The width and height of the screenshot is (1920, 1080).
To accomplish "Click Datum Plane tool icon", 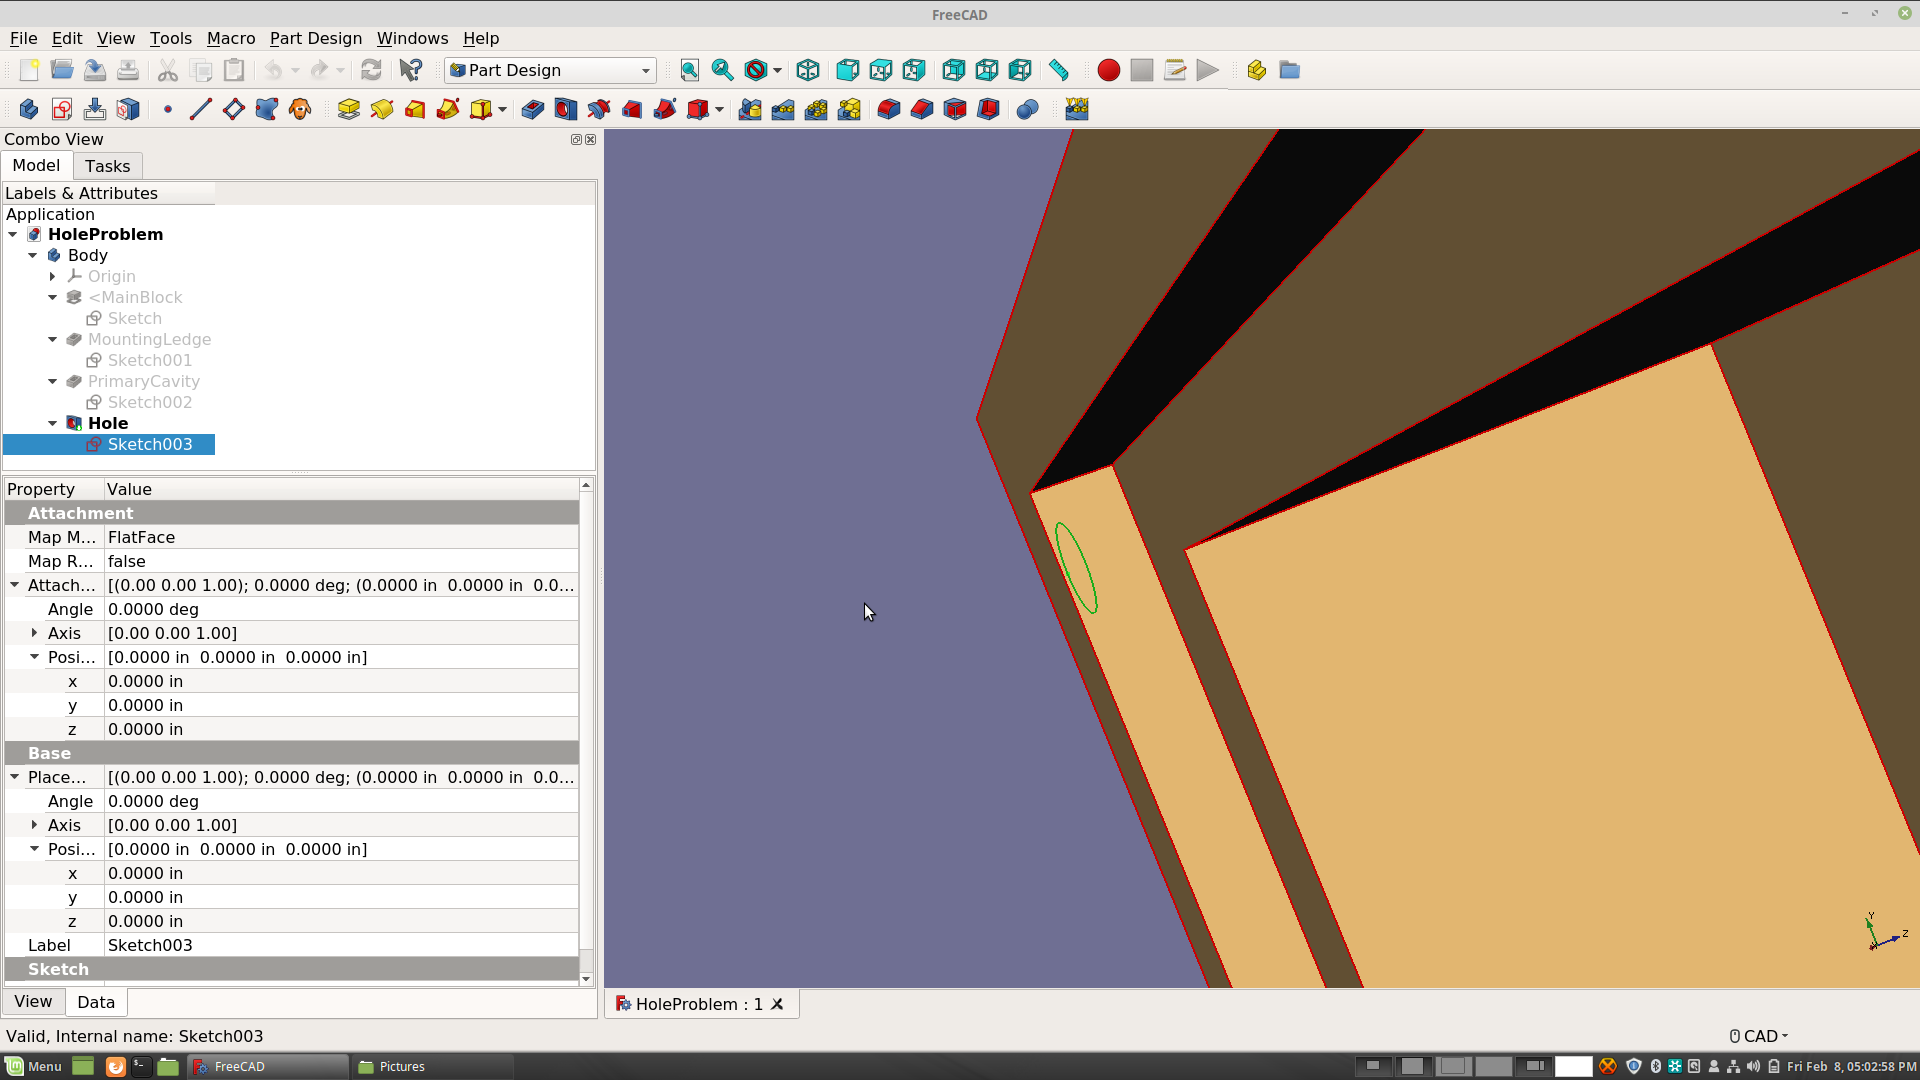I will point(233,109).
